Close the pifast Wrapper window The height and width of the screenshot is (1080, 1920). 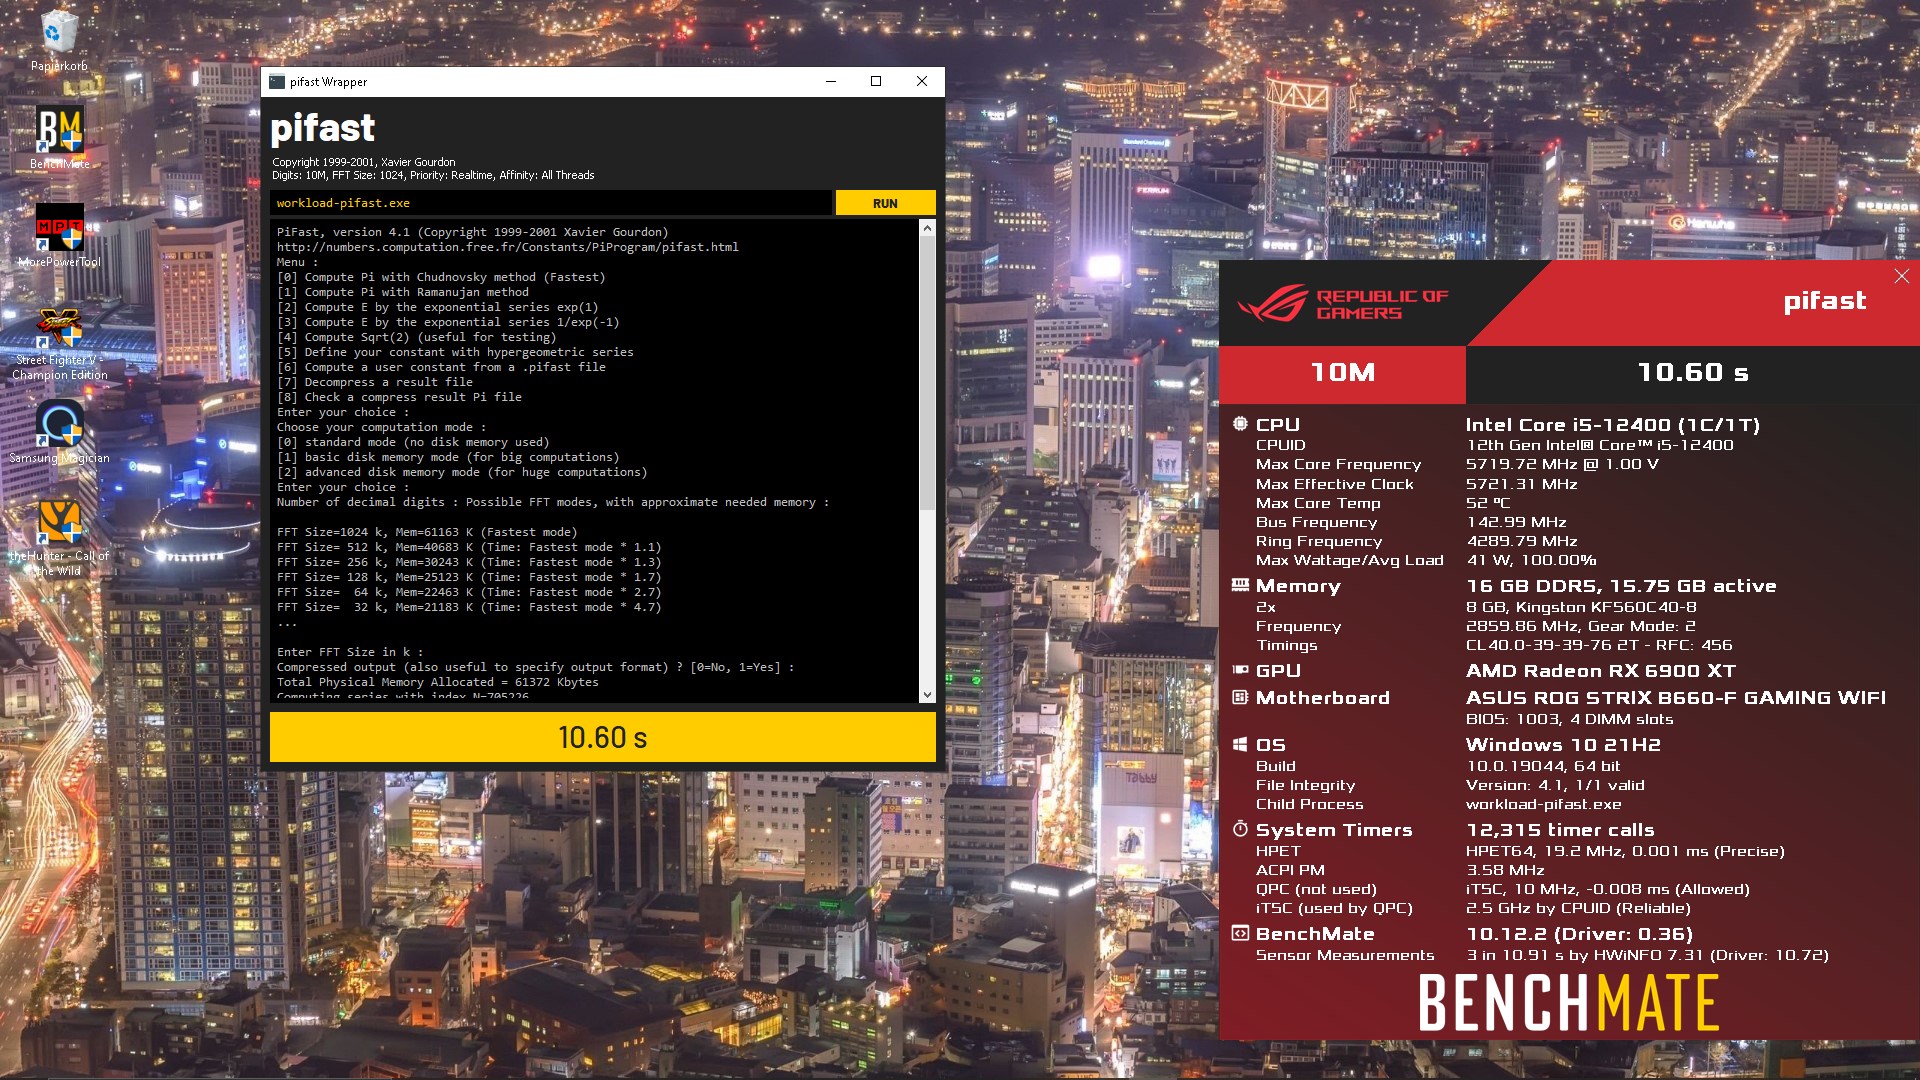point(922,82)
